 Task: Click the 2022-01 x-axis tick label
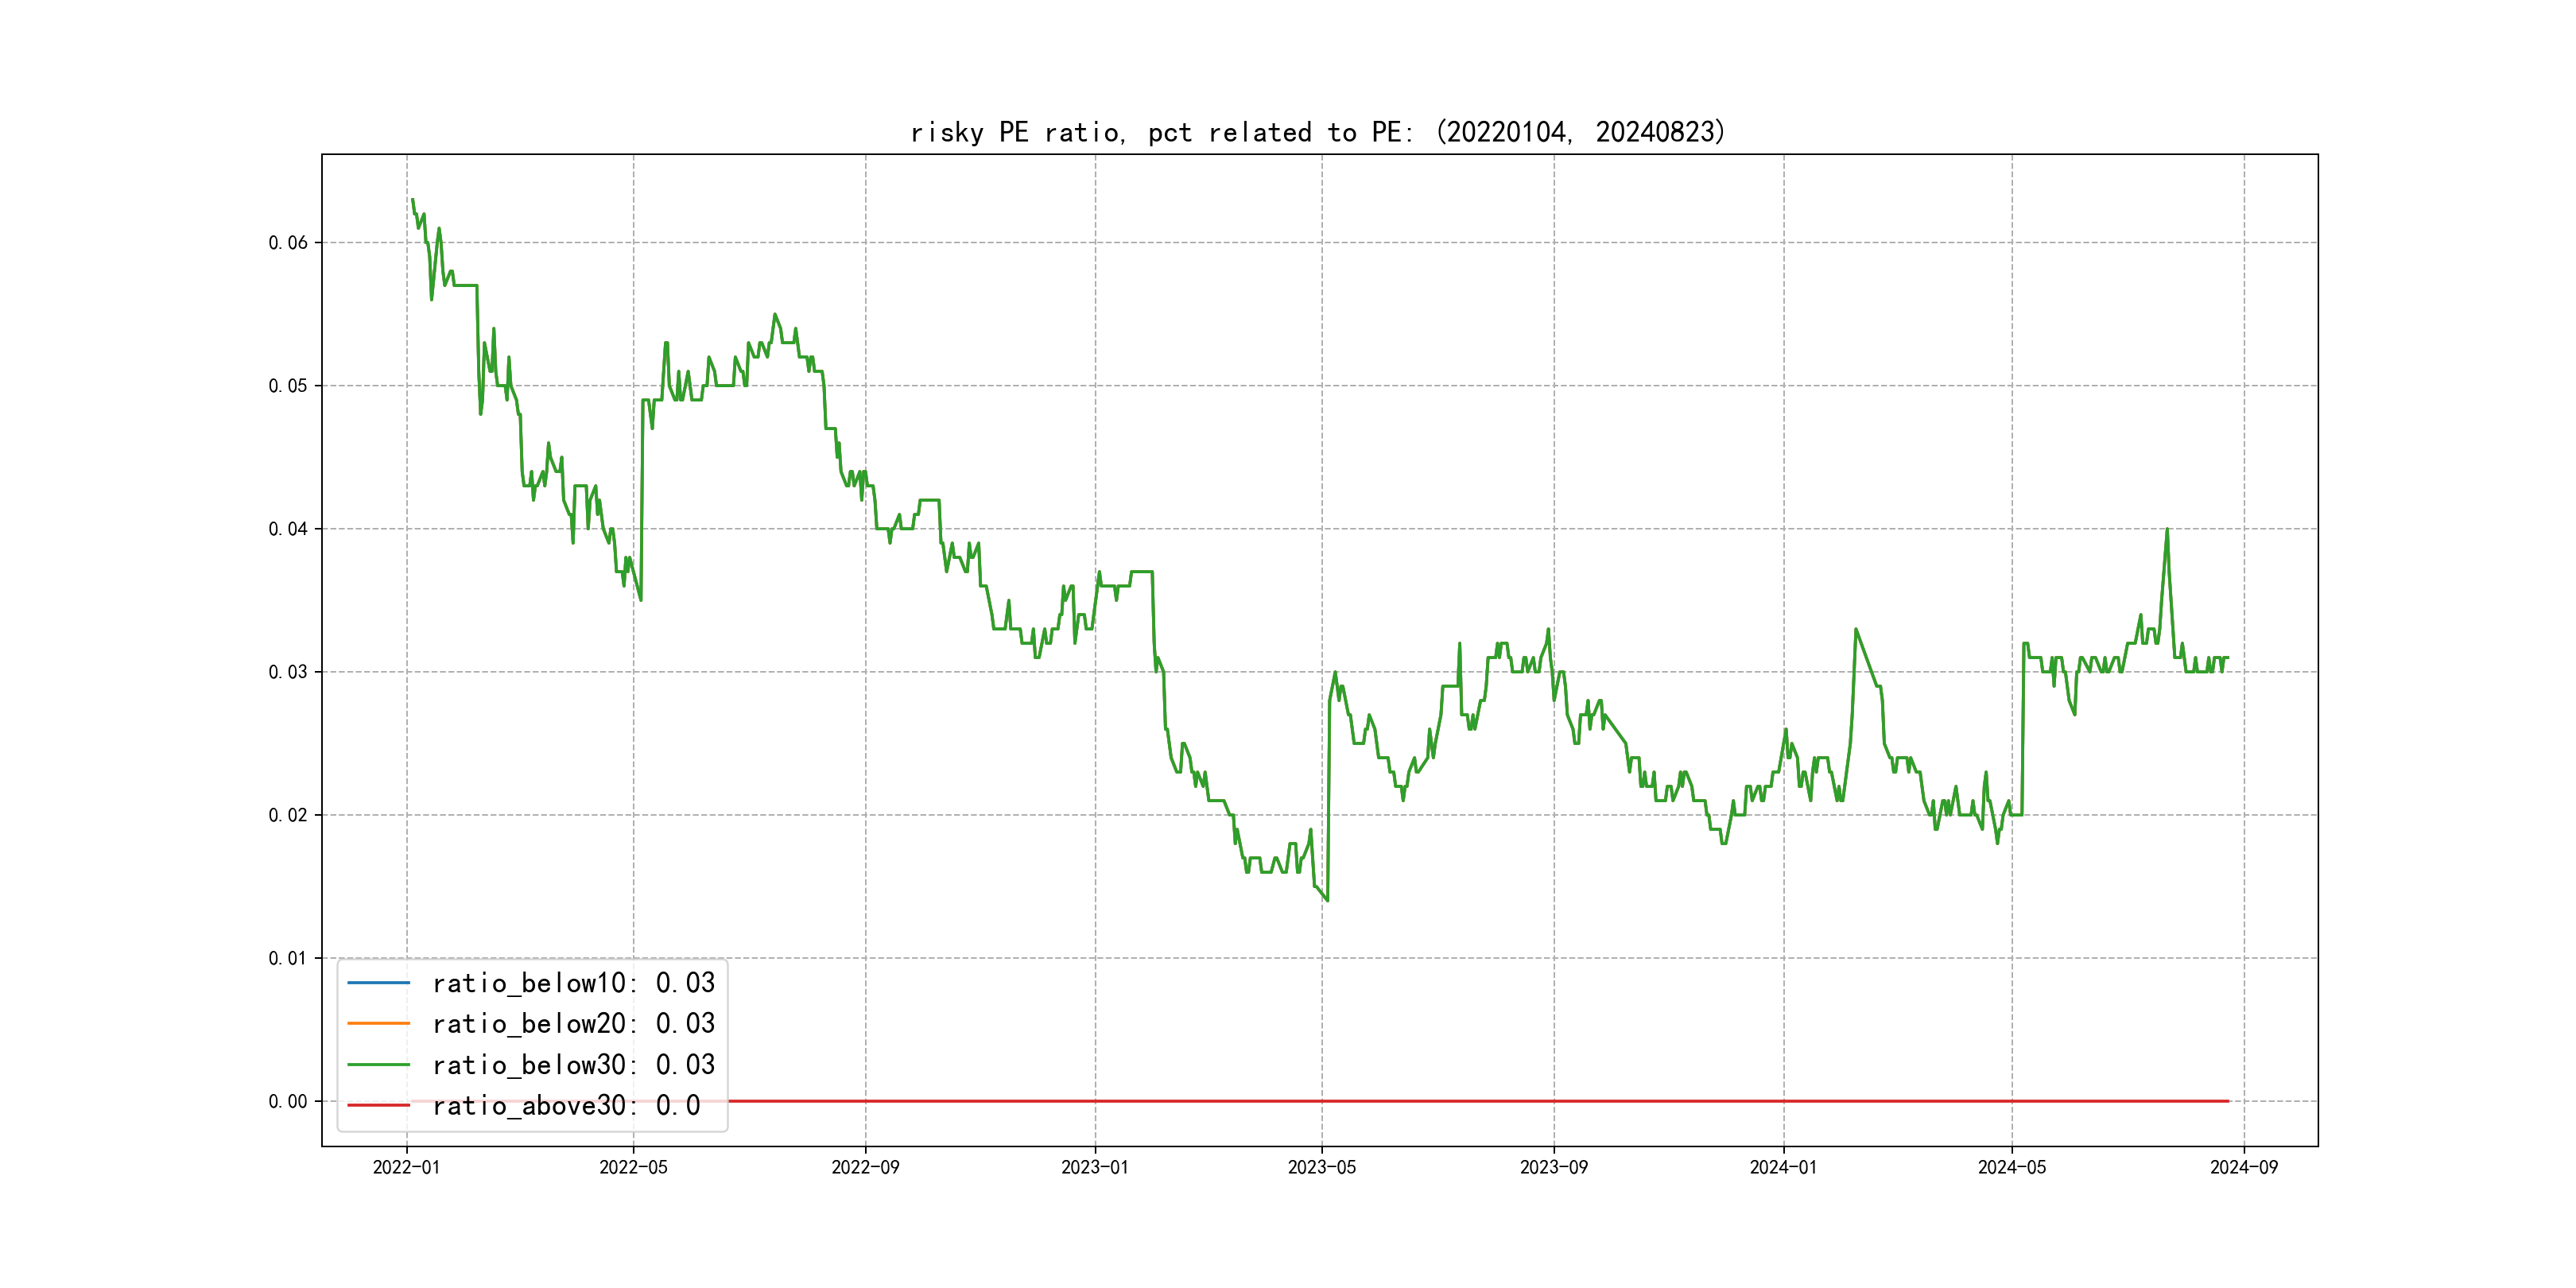pos(406,1168)
